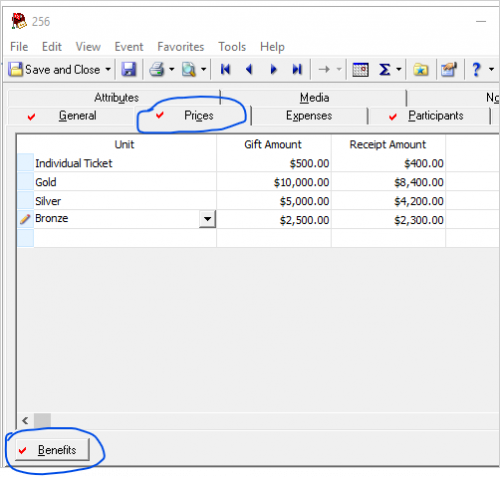The width and height of the screenshot is (500, 477).
Task: Click the Sigma summary icon
Action: [x=384, y=70]
